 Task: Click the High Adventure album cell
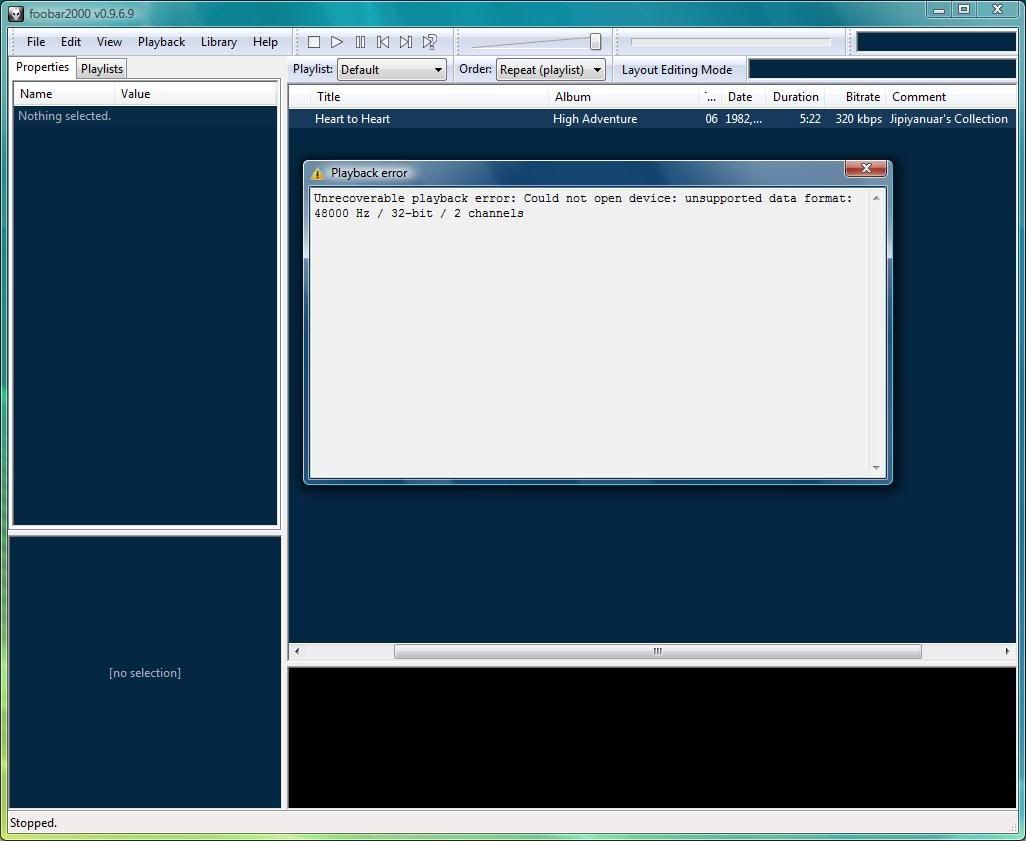595,119
